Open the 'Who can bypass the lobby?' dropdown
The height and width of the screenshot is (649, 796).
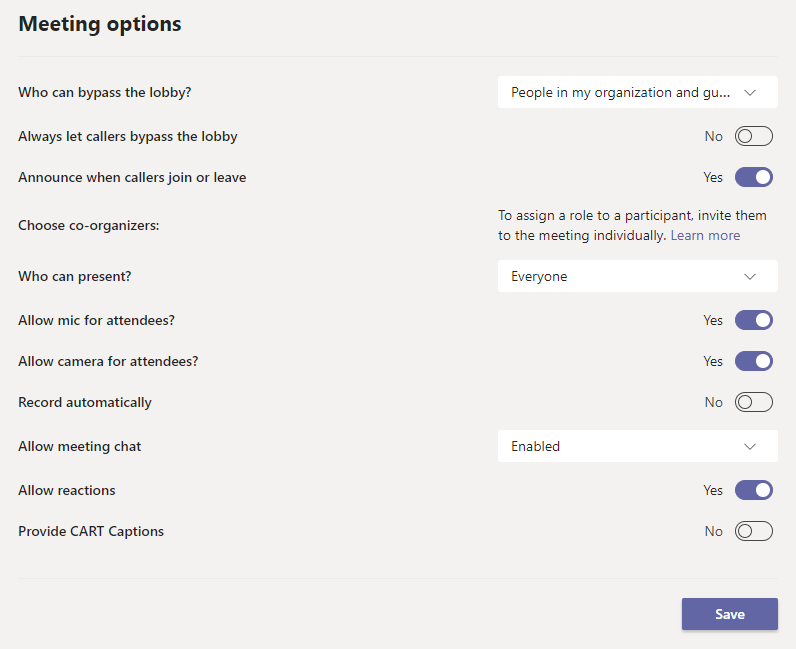[637, 92]
